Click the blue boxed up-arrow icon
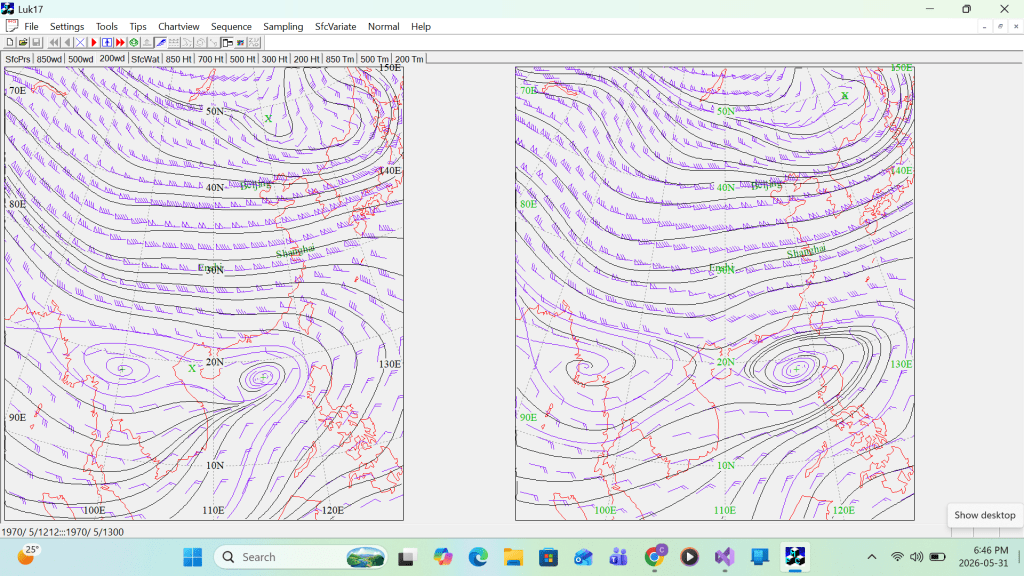Screen dimensions: 1024x576 107,42
